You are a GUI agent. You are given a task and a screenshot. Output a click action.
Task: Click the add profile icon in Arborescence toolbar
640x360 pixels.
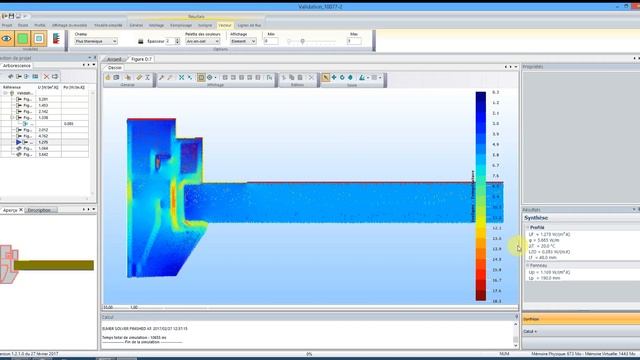click(19, 77)
